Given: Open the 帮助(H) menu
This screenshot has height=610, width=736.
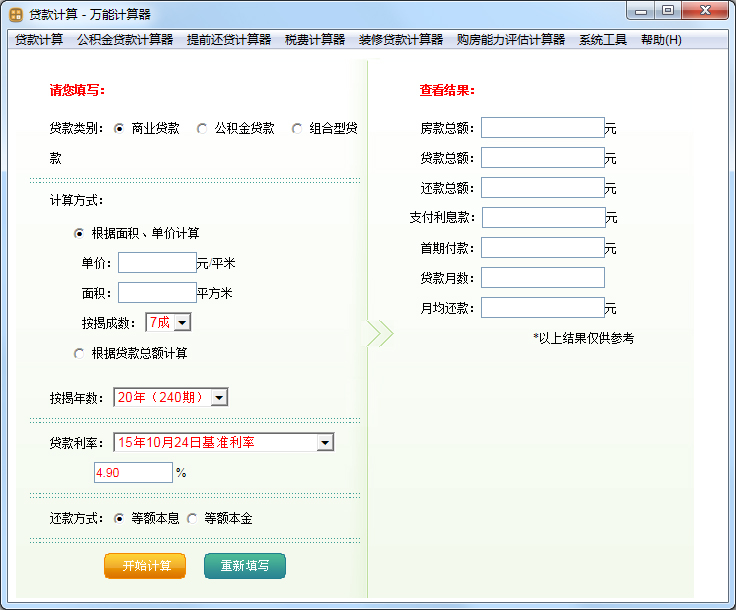Looking at the screenshot, I should pyautogui.click(x=661, y=40).
